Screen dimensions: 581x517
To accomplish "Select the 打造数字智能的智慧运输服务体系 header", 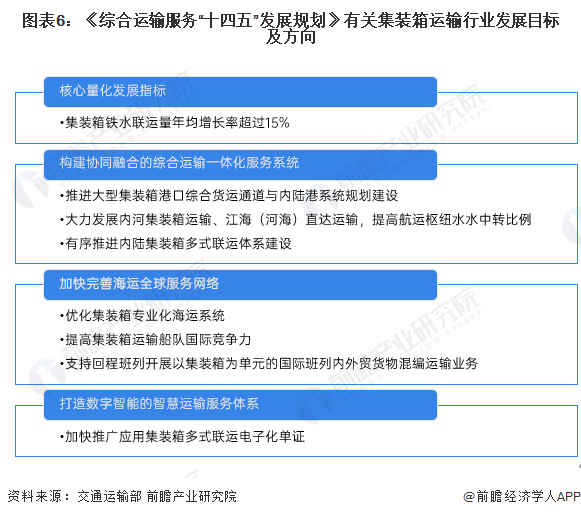I will pos(240,405).
